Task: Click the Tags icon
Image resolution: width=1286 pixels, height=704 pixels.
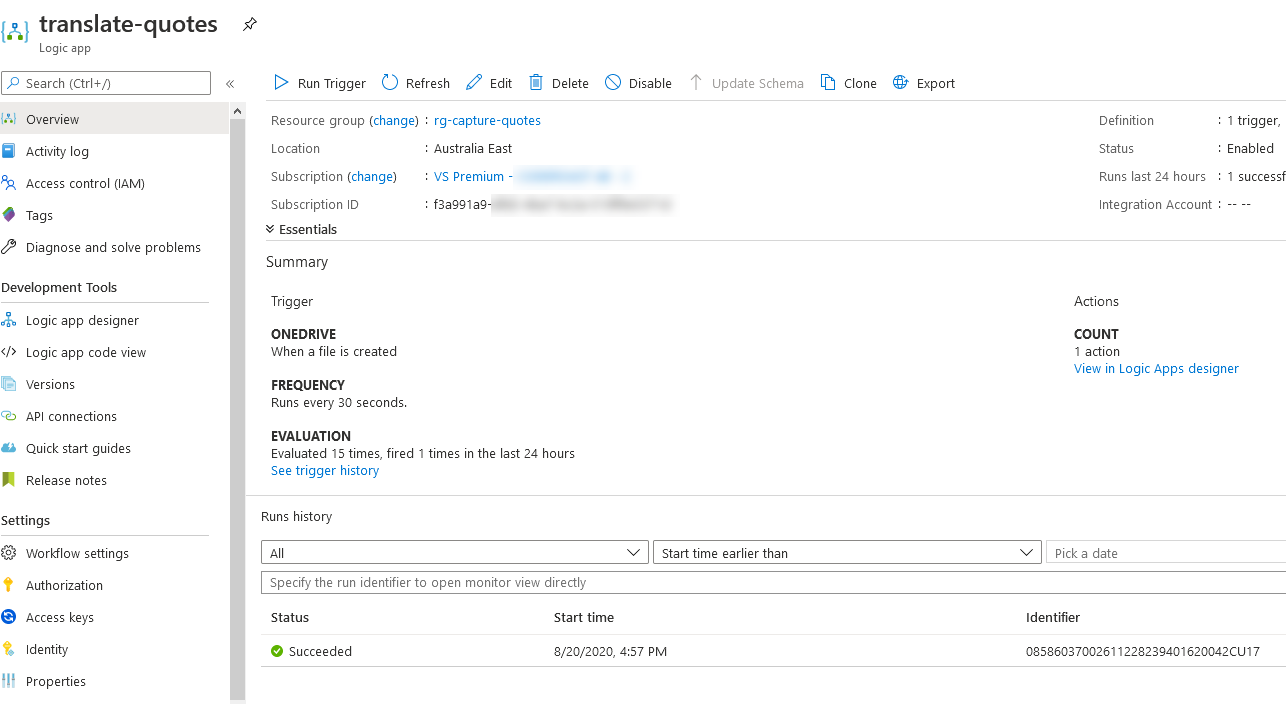Action: pos(9,215)
